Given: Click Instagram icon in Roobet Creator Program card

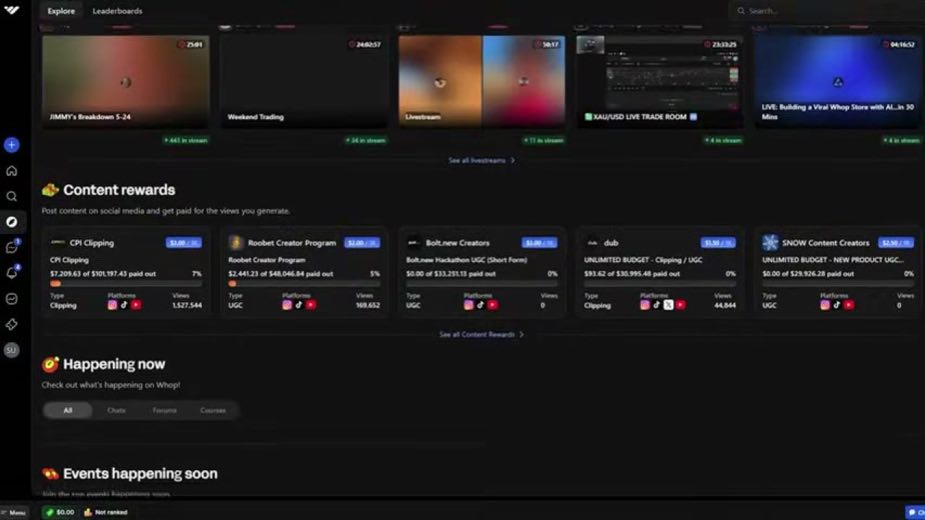Looking at the screenshot, I should [287, 305].
